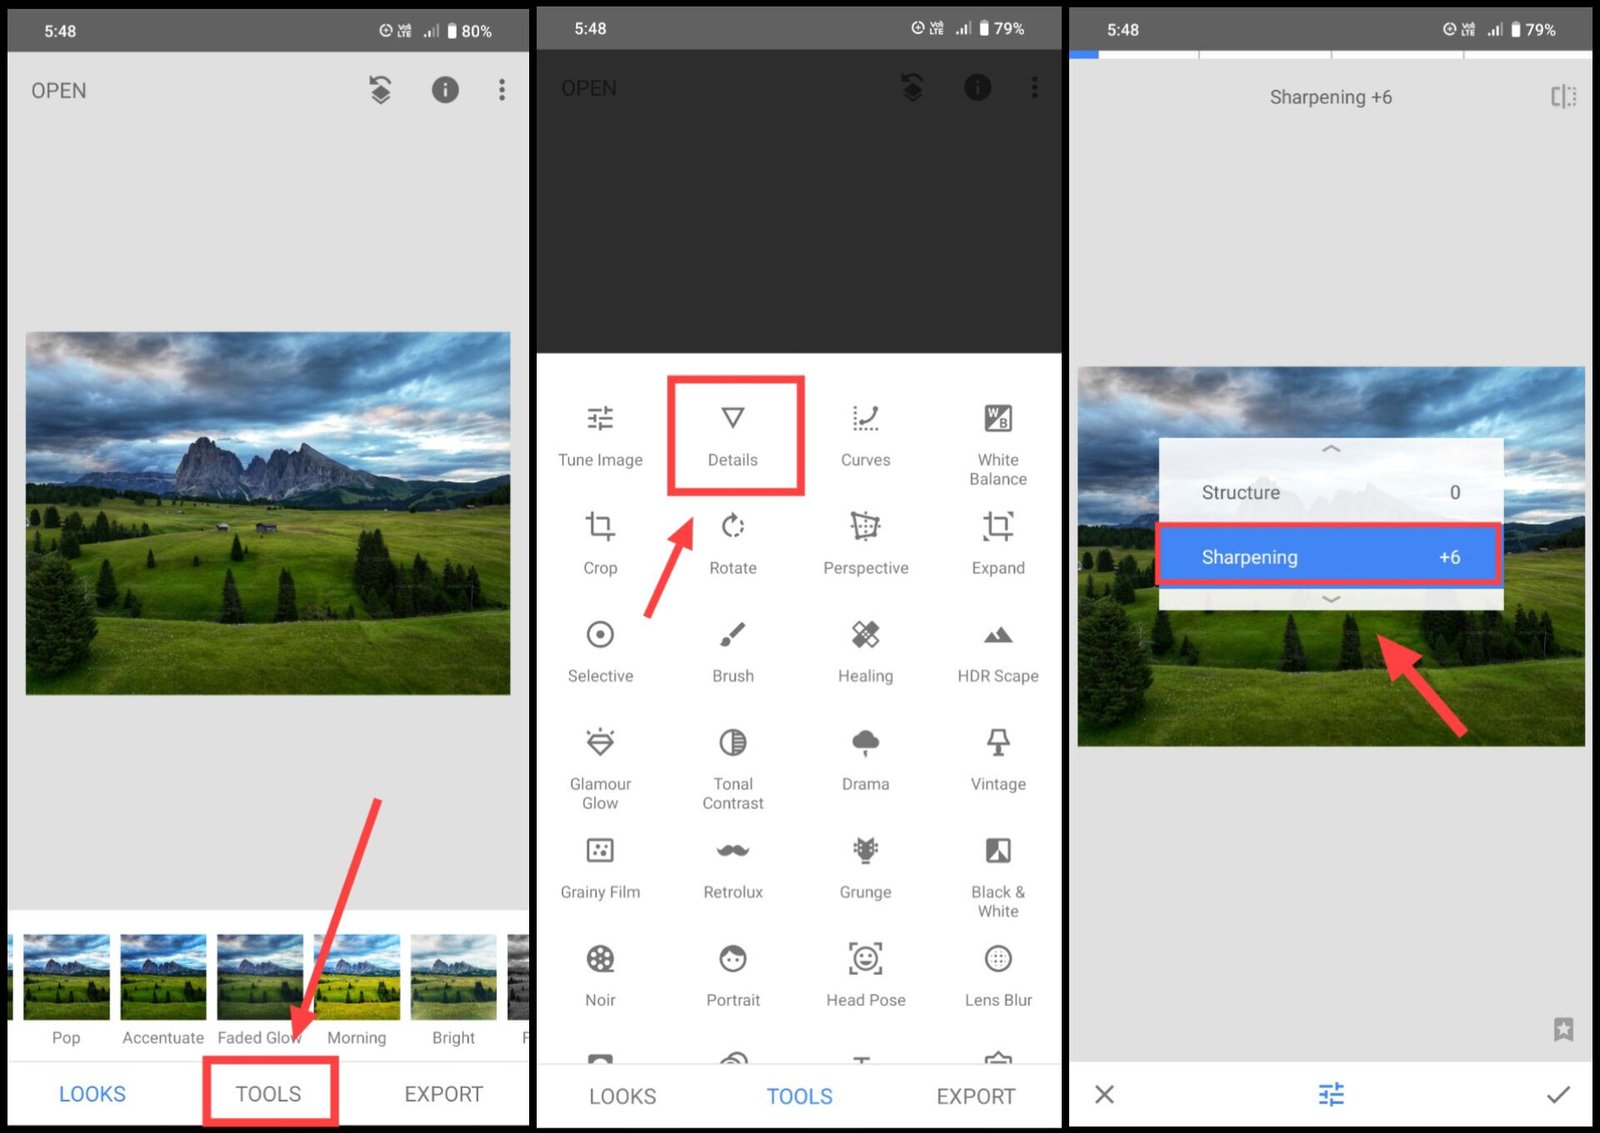Screen dimensions: 1600x1133
Task: Switch to EXPORT tab in tools screen
Action: pyautogui.click(x=975, y=1096)
